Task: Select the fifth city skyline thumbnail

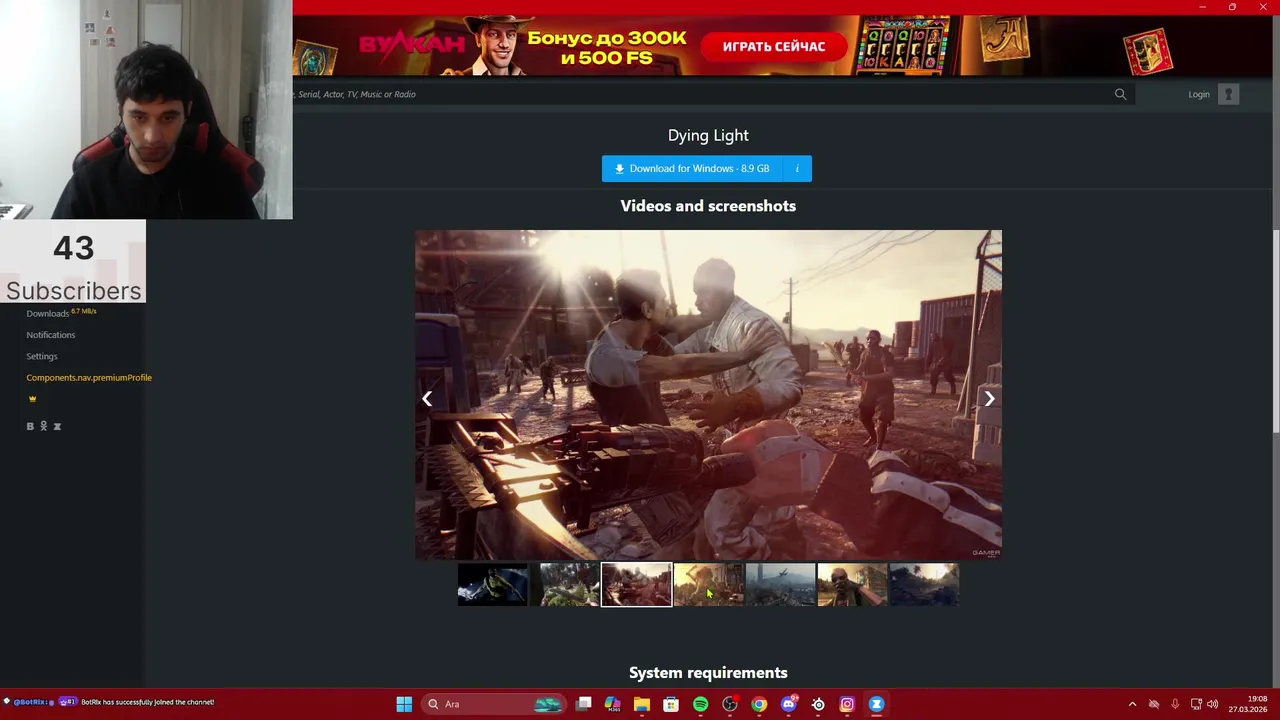Action: (780, 585)
